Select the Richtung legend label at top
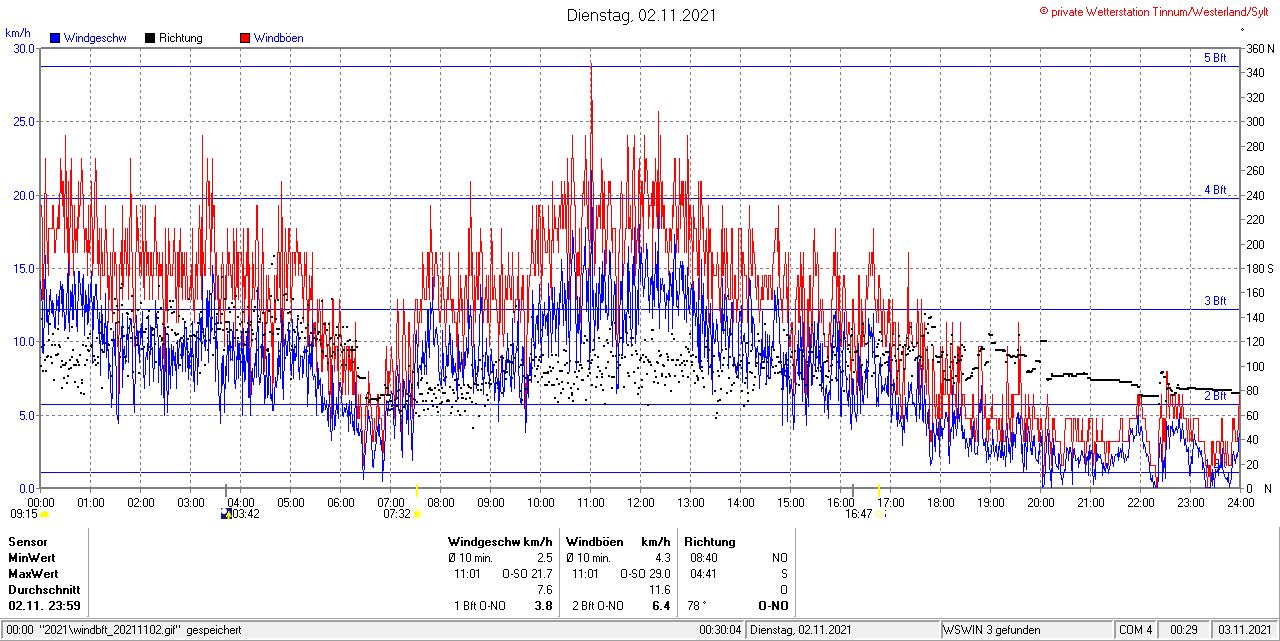1280x641 pixels. [x=181, y=38]
